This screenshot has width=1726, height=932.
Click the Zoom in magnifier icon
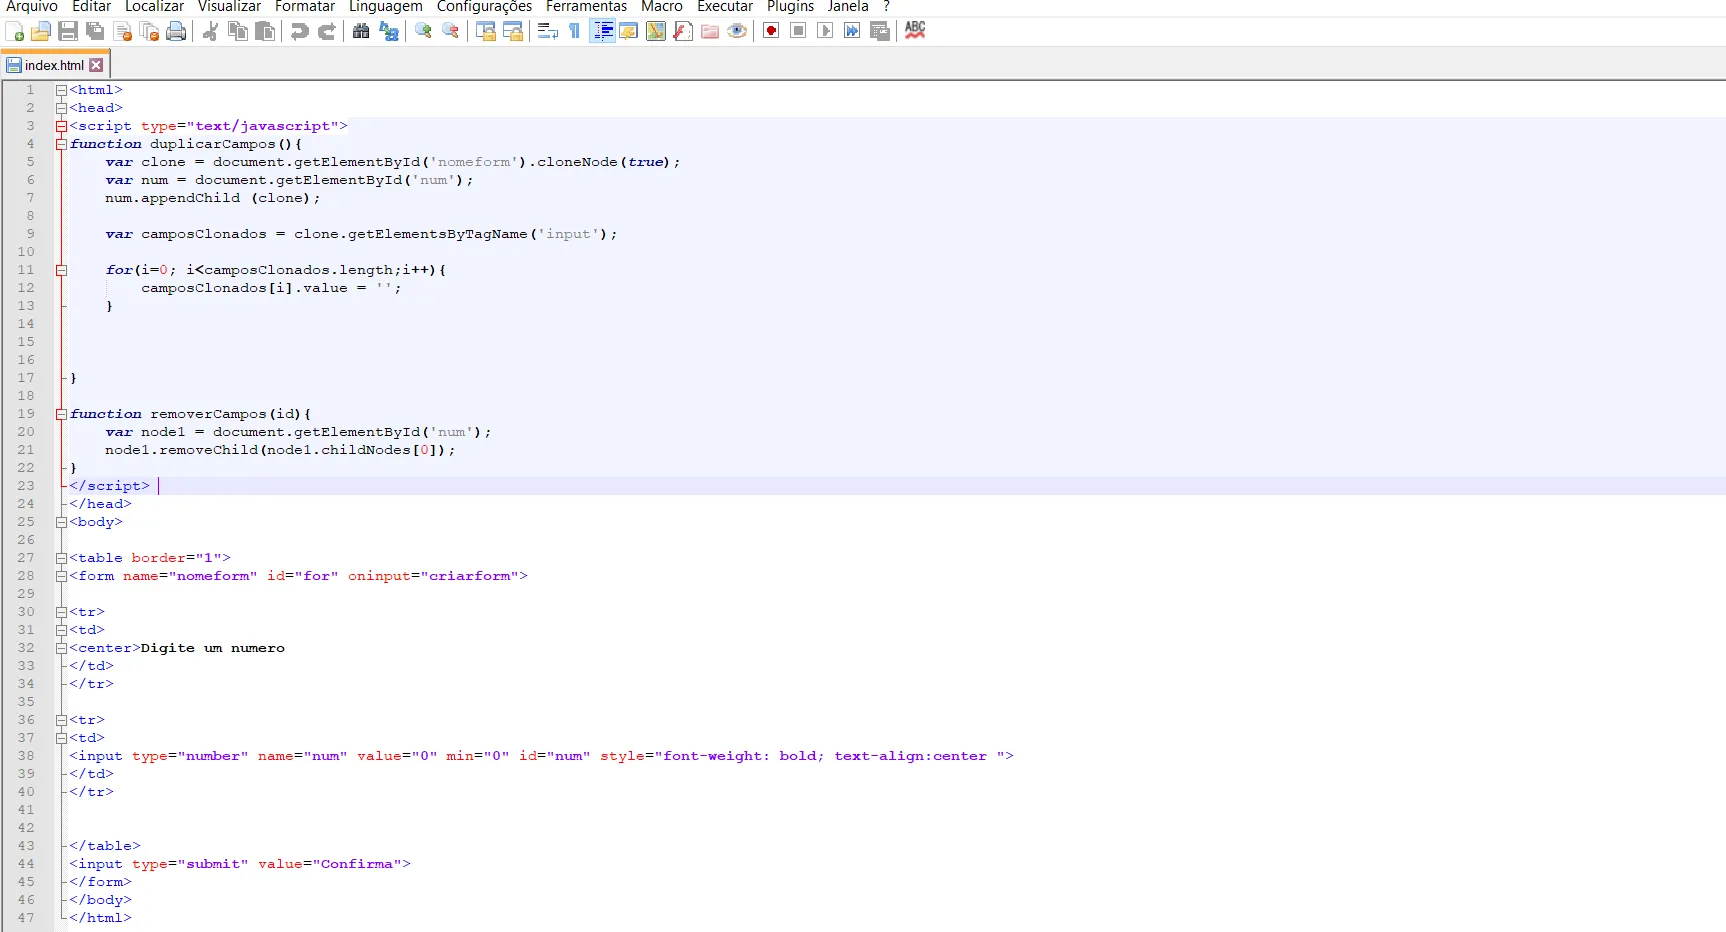(x=423, y=32)
